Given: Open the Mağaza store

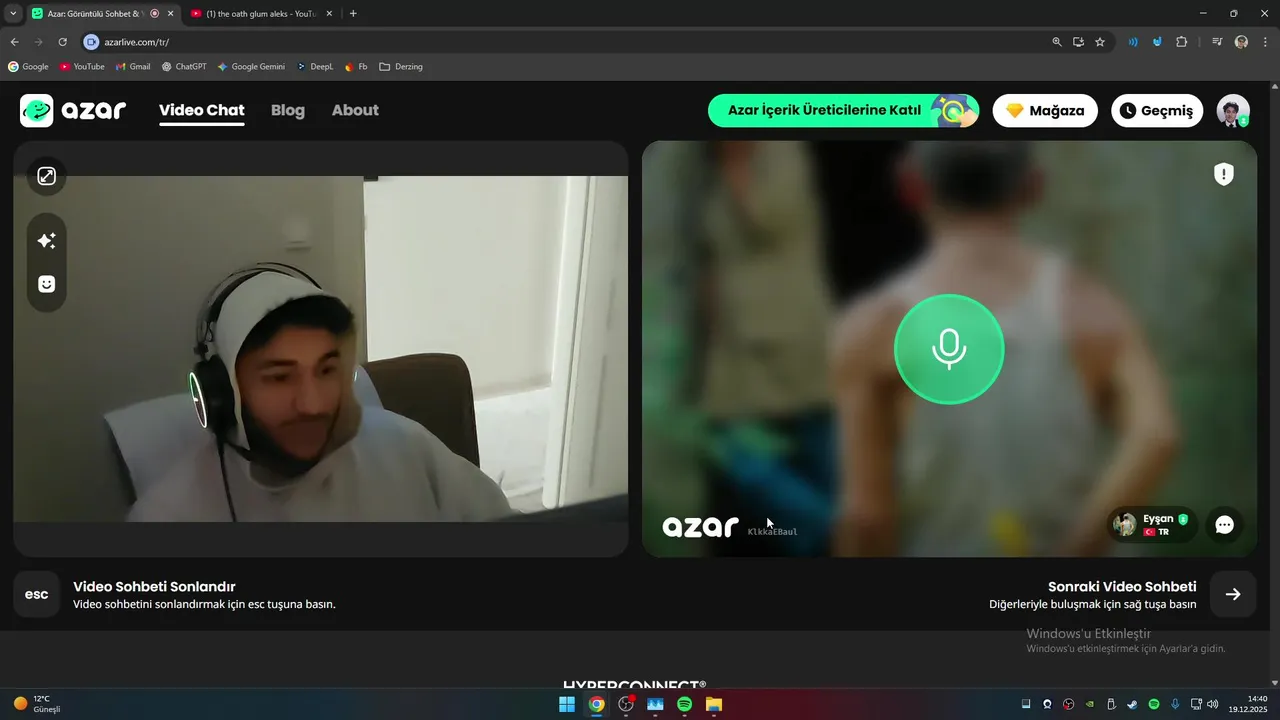Looking at the screenshot, I should [x=1045, y=110].
